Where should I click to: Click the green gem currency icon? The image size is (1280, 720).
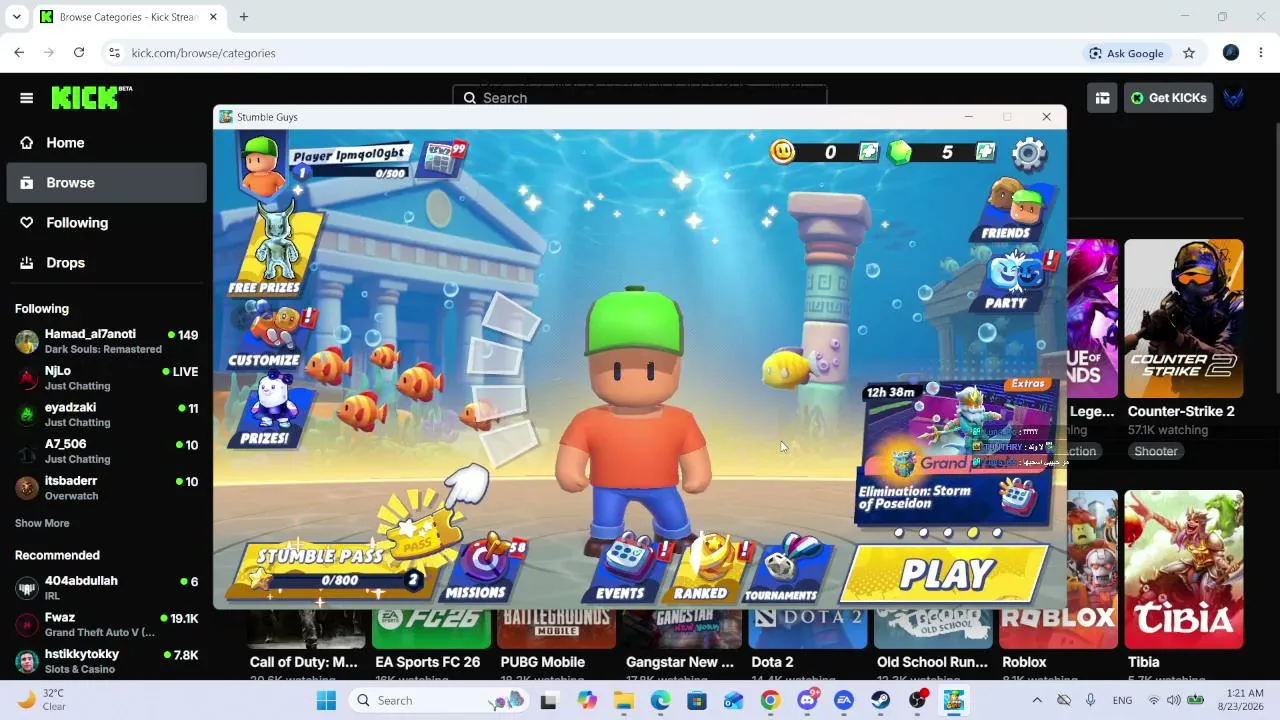pos(900,152)
